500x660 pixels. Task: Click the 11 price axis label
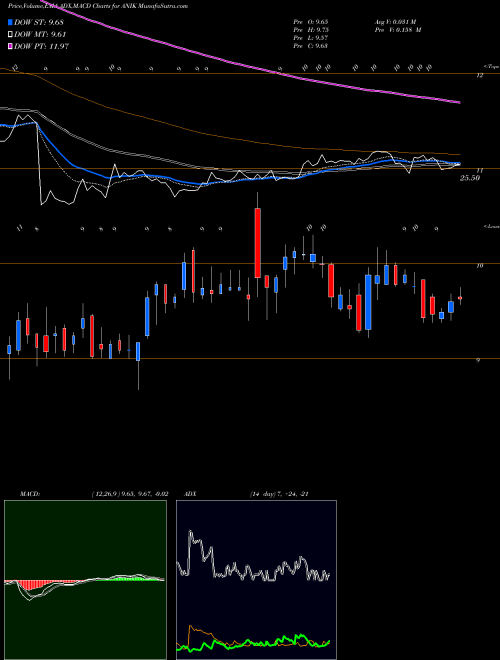pyautogui.click(x=479, y=170)
